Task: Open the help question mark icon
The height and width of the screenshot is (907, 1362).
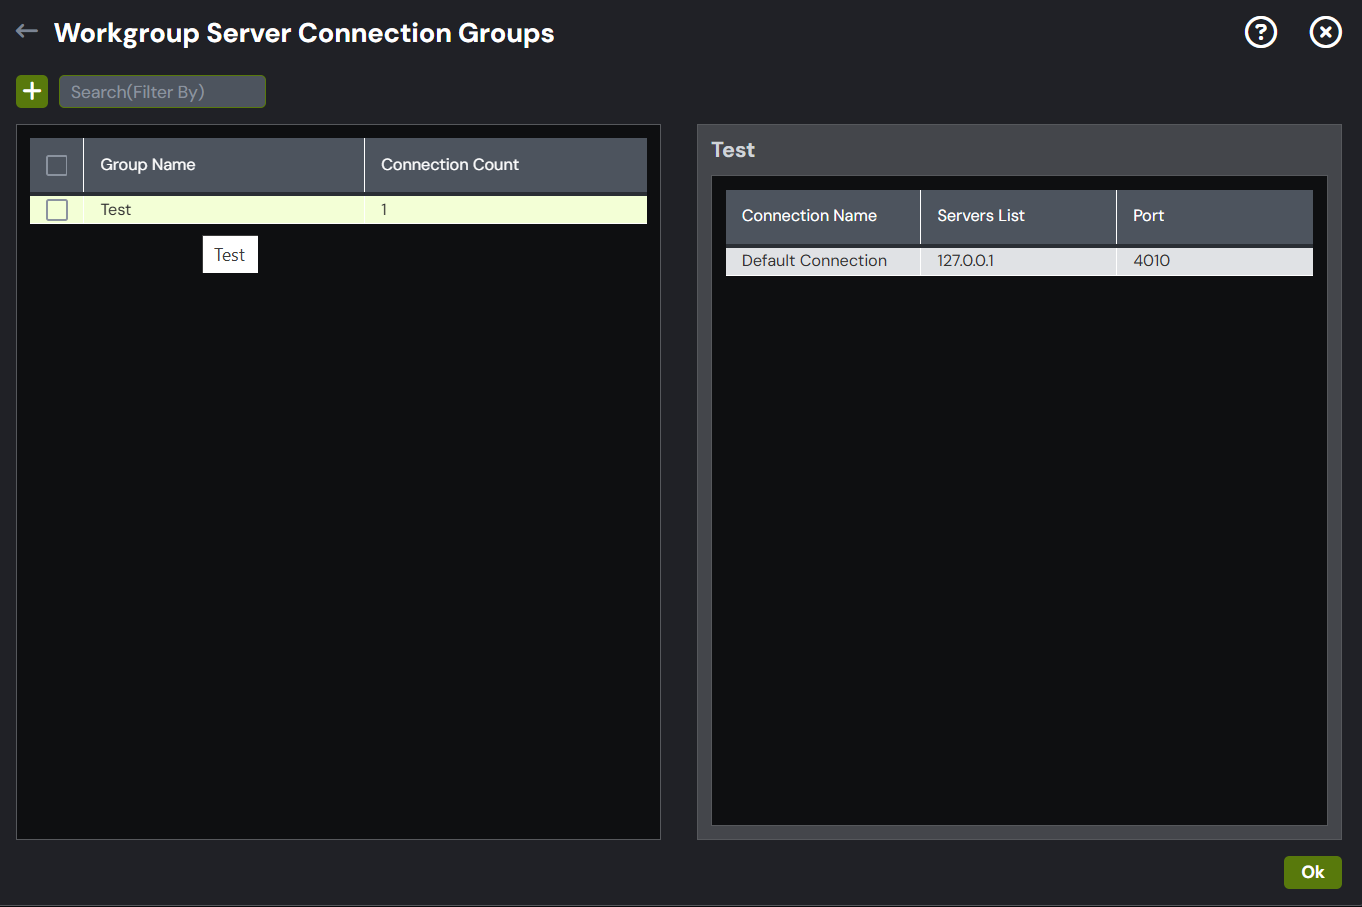Action: coord(1261,32)
